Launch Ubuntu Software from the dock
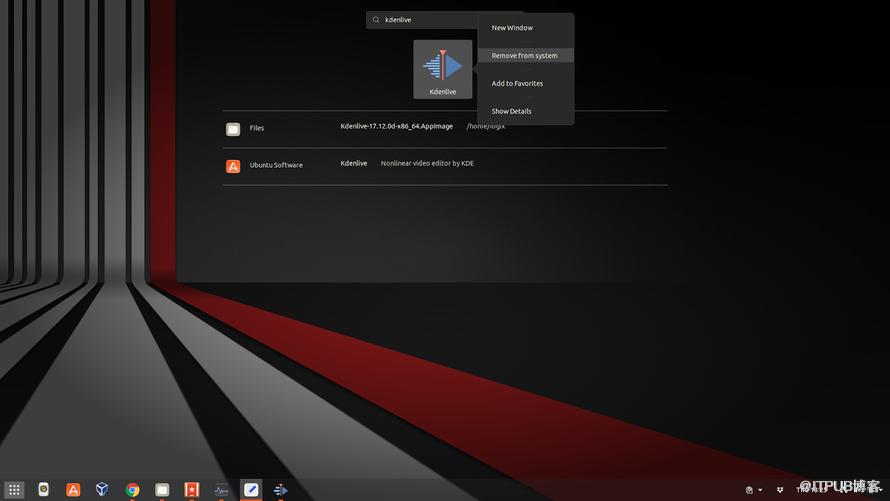The height and width of the screenshot is (501, 890). (73, 490)
